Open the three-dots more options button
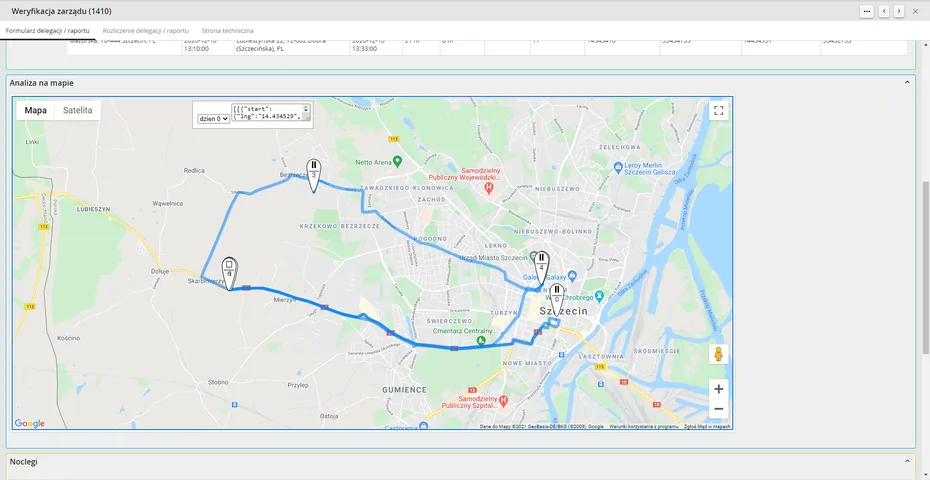The image size is (930, 480). [867, 11]
